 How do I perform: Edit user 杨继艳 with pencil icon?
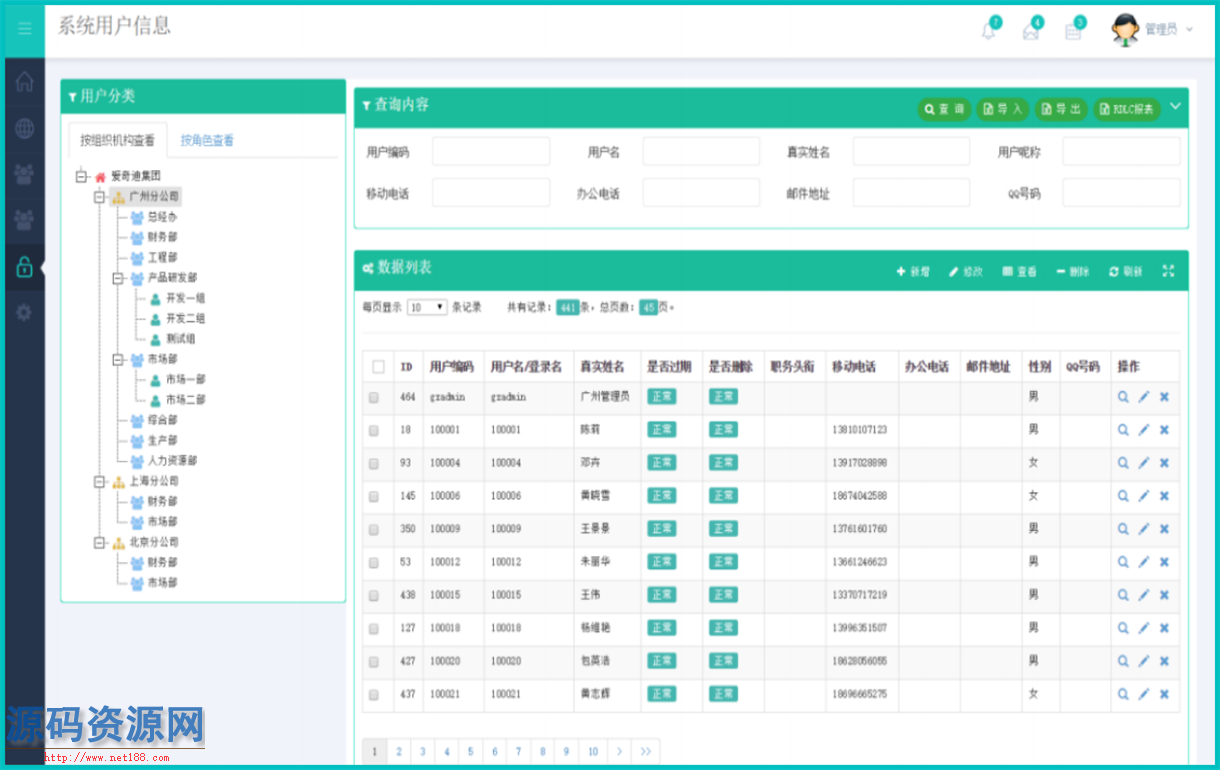(x=1144, y=628)
